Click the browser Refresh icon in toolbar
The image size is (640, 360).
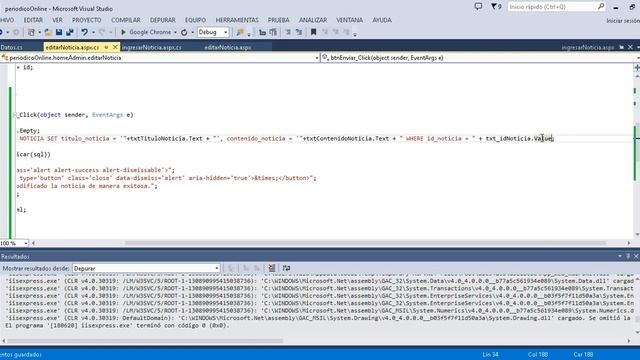point(184,32)
